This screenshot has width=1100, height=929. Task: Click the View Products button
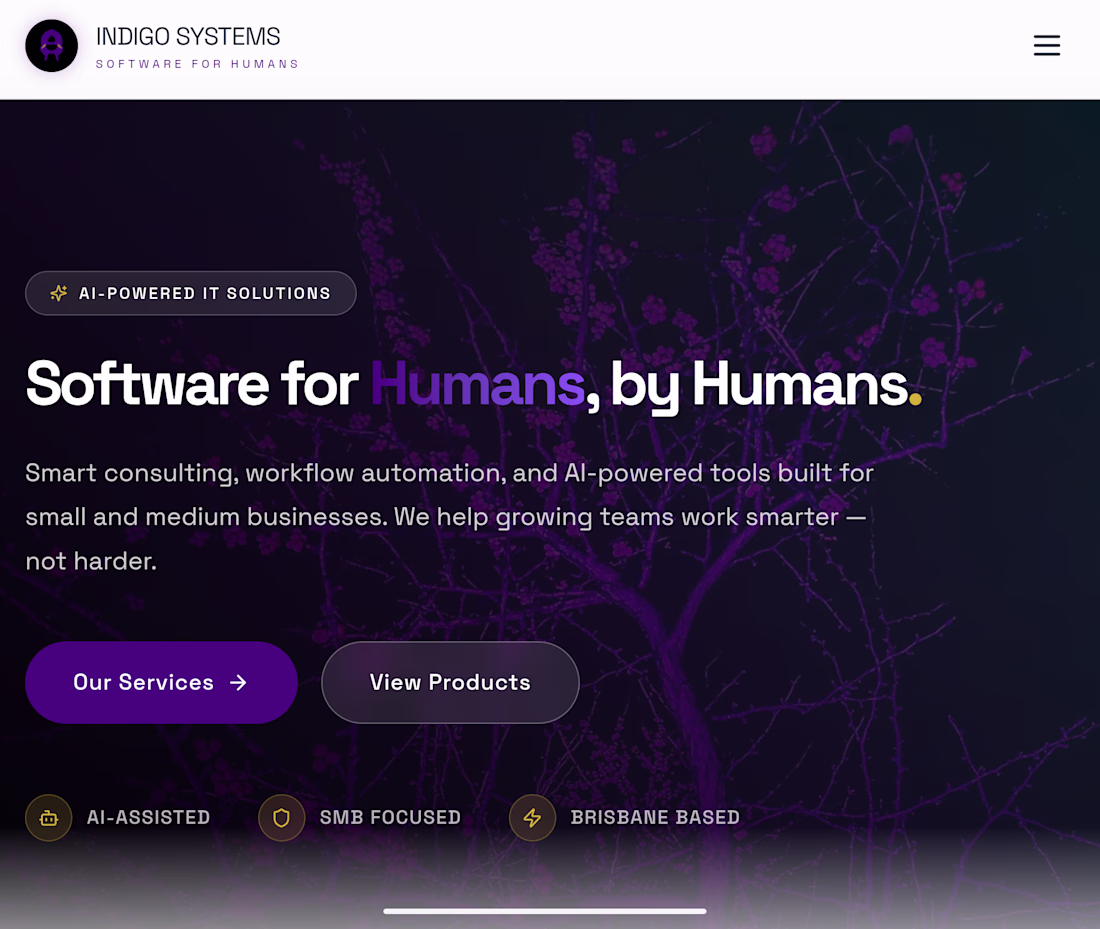coord(450,682)
